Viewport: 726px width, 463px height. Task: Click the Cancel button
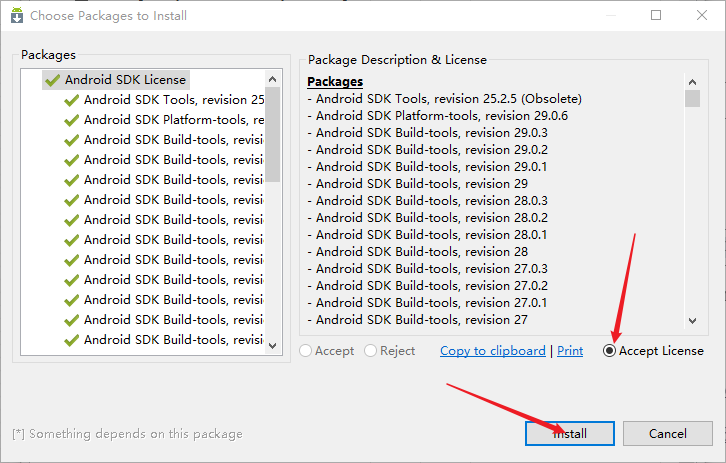(668, 433)
